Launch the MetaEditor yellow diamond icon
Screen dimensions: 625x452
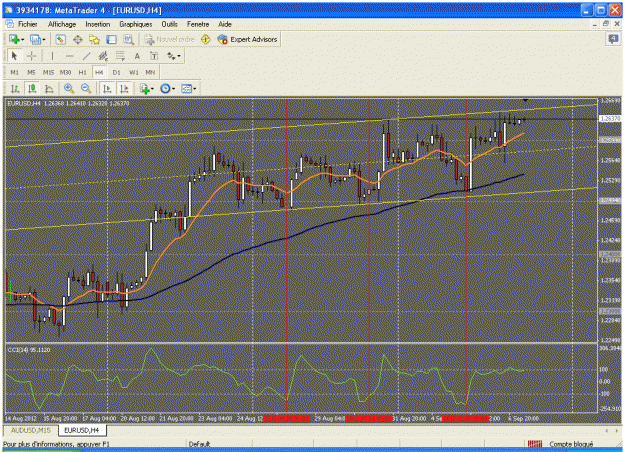(206, 39)
